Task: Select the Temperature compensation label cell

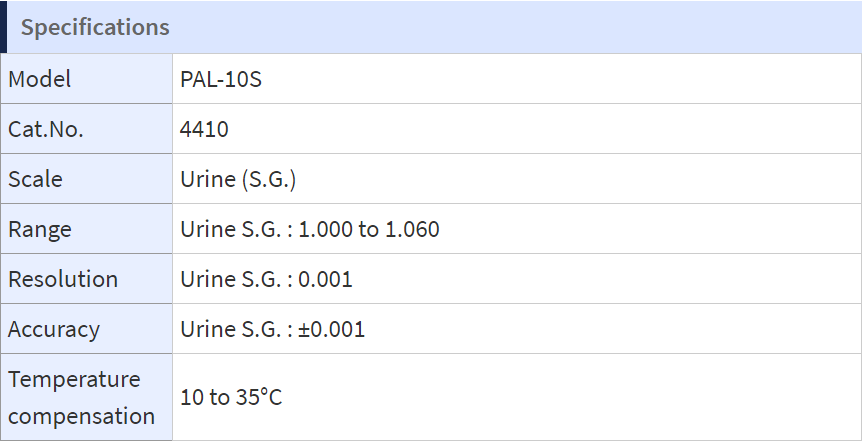Action: [87, 397]
